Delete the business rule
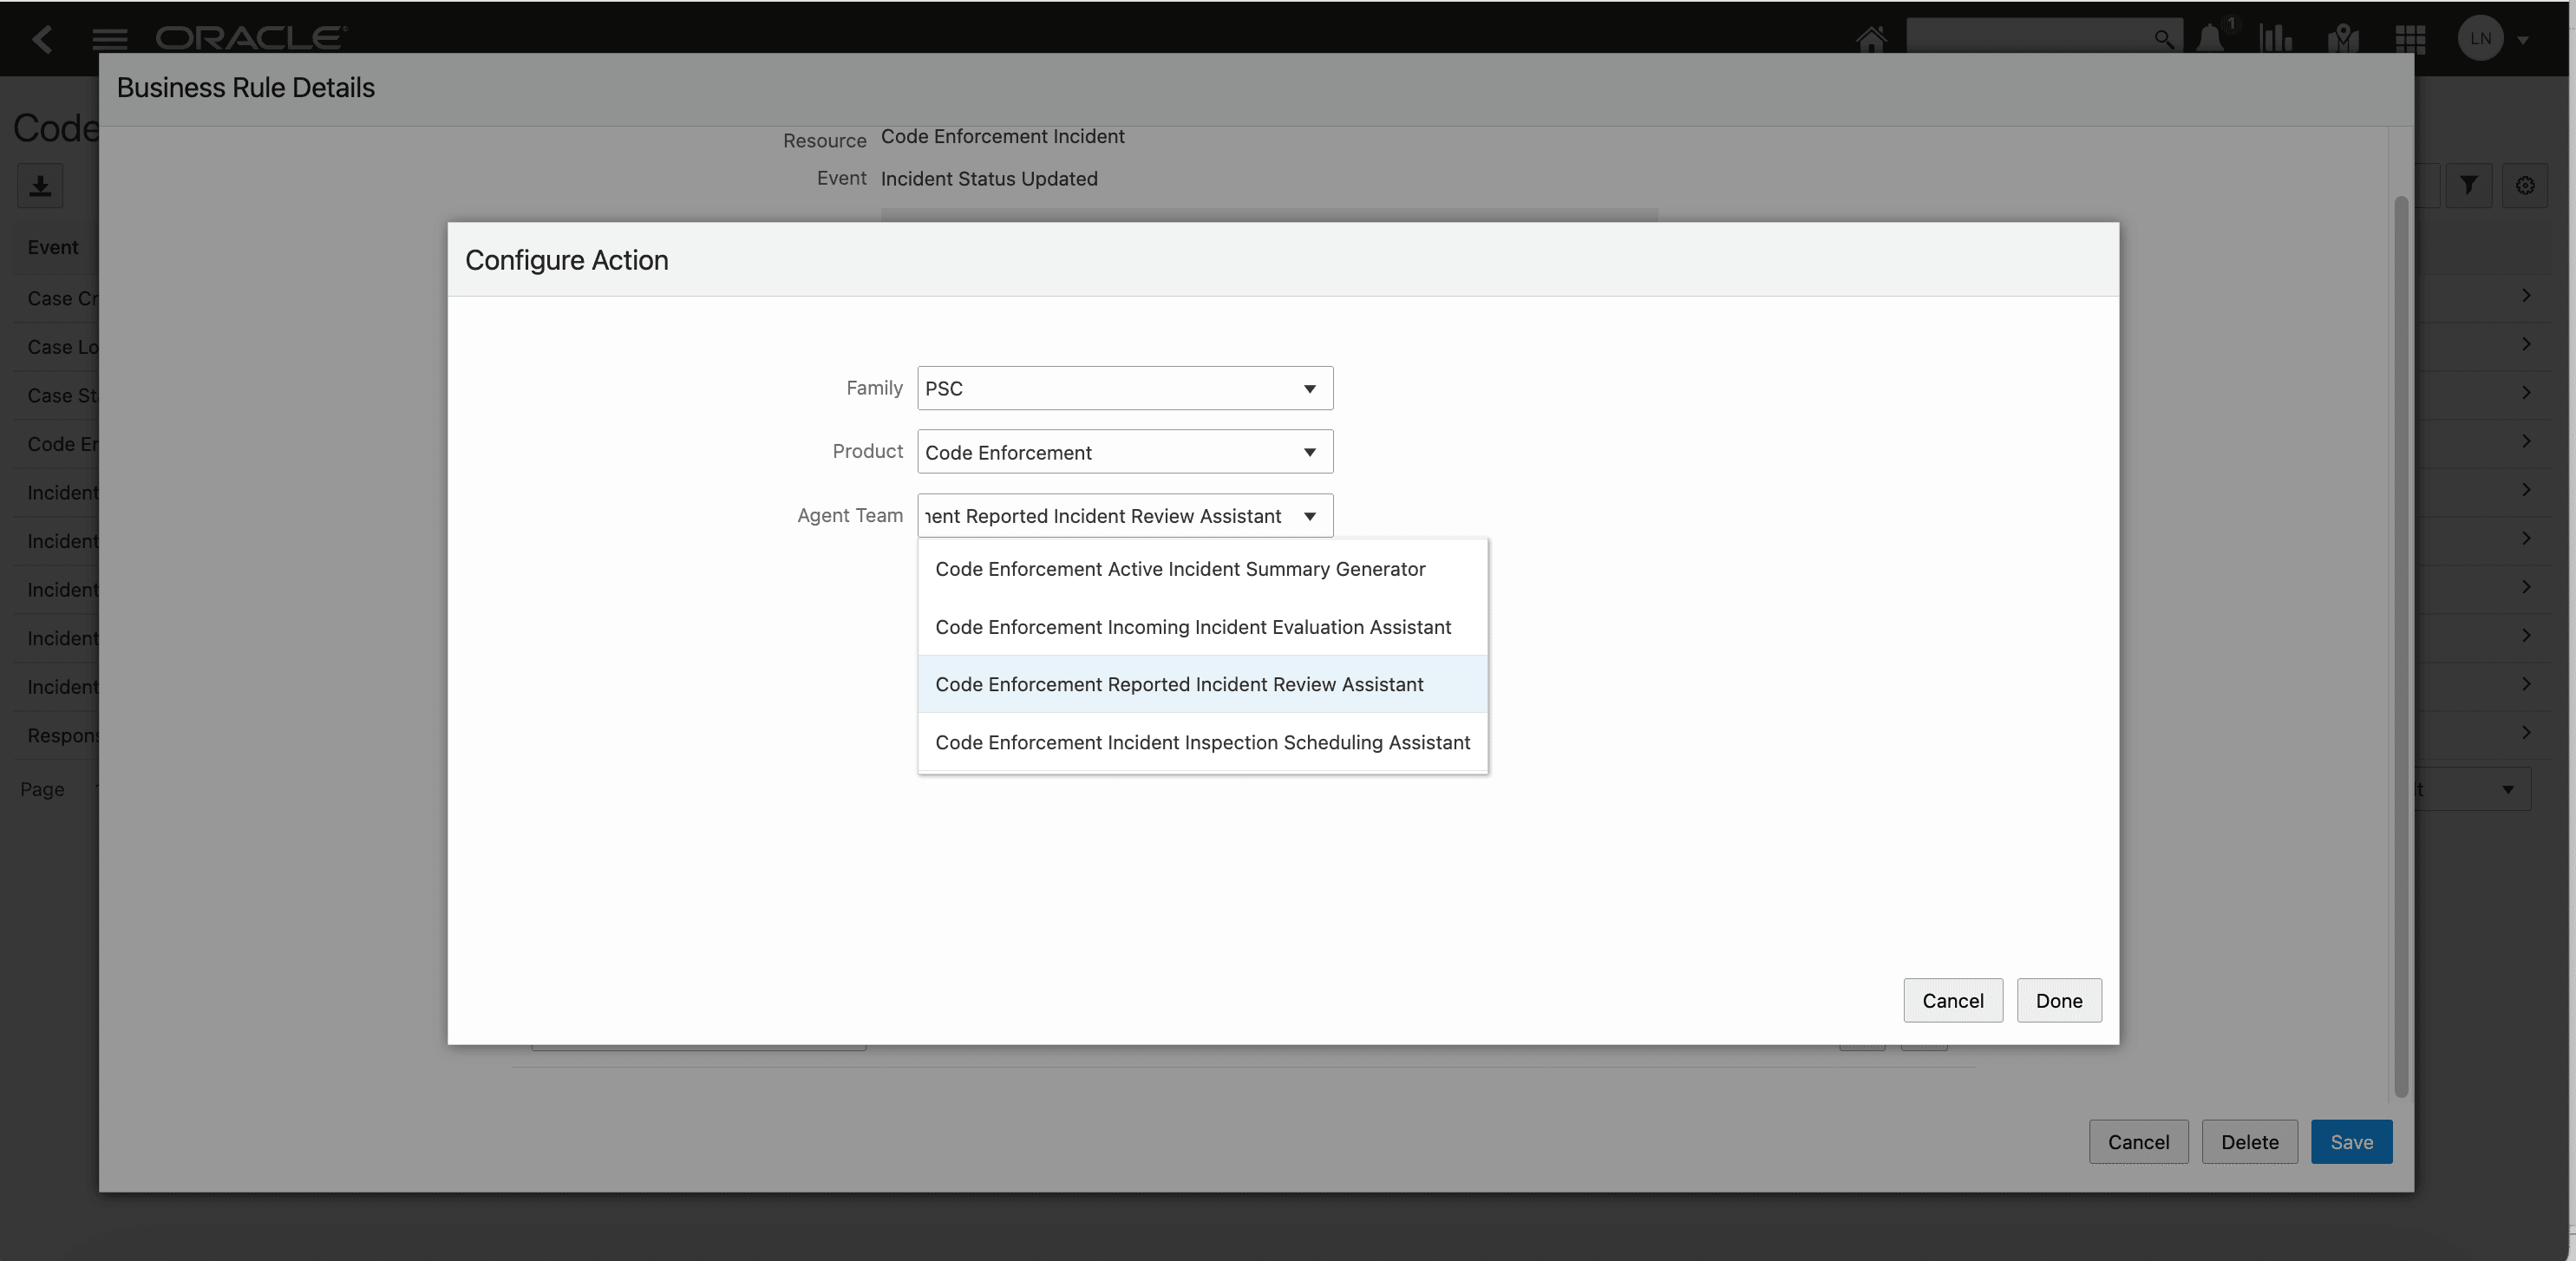This screenshot has height=1261, width=2576. pos(2249,1142)
